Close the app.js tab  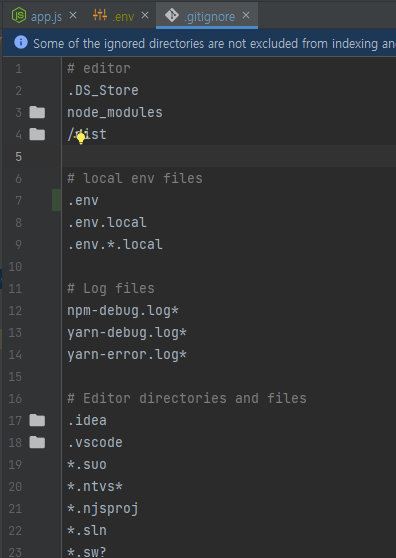73,15
